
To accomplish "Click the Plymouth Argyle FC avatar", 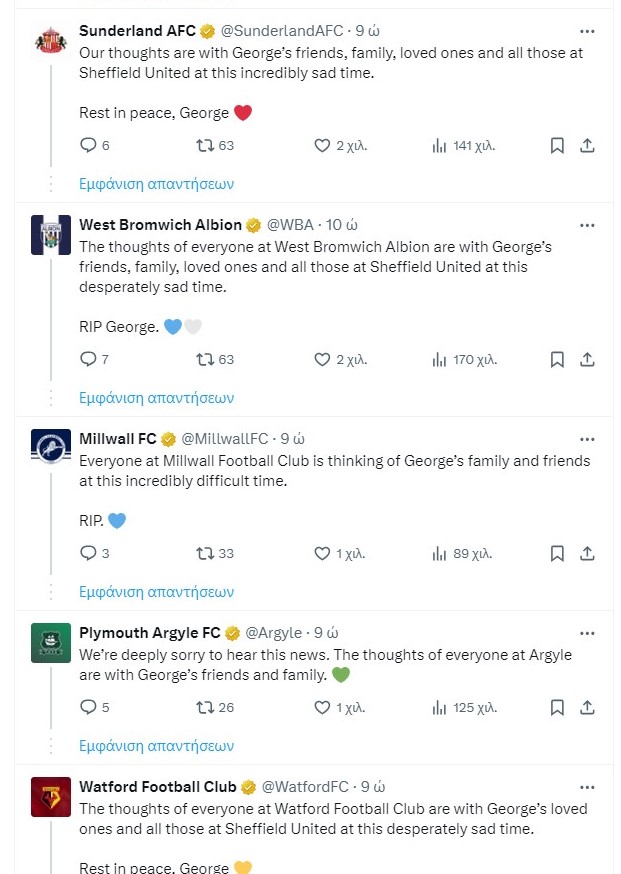I will pos(51,643).
